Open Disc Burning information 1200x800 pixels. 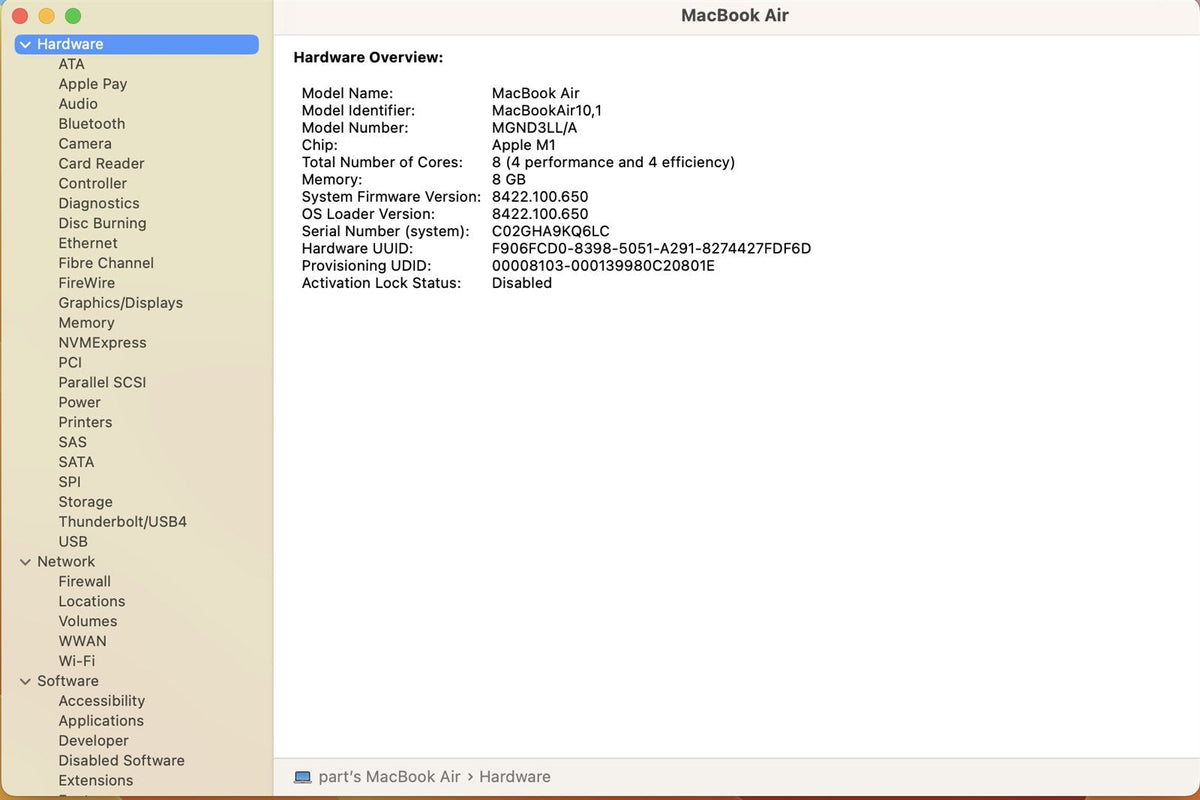tap(102, 224)
